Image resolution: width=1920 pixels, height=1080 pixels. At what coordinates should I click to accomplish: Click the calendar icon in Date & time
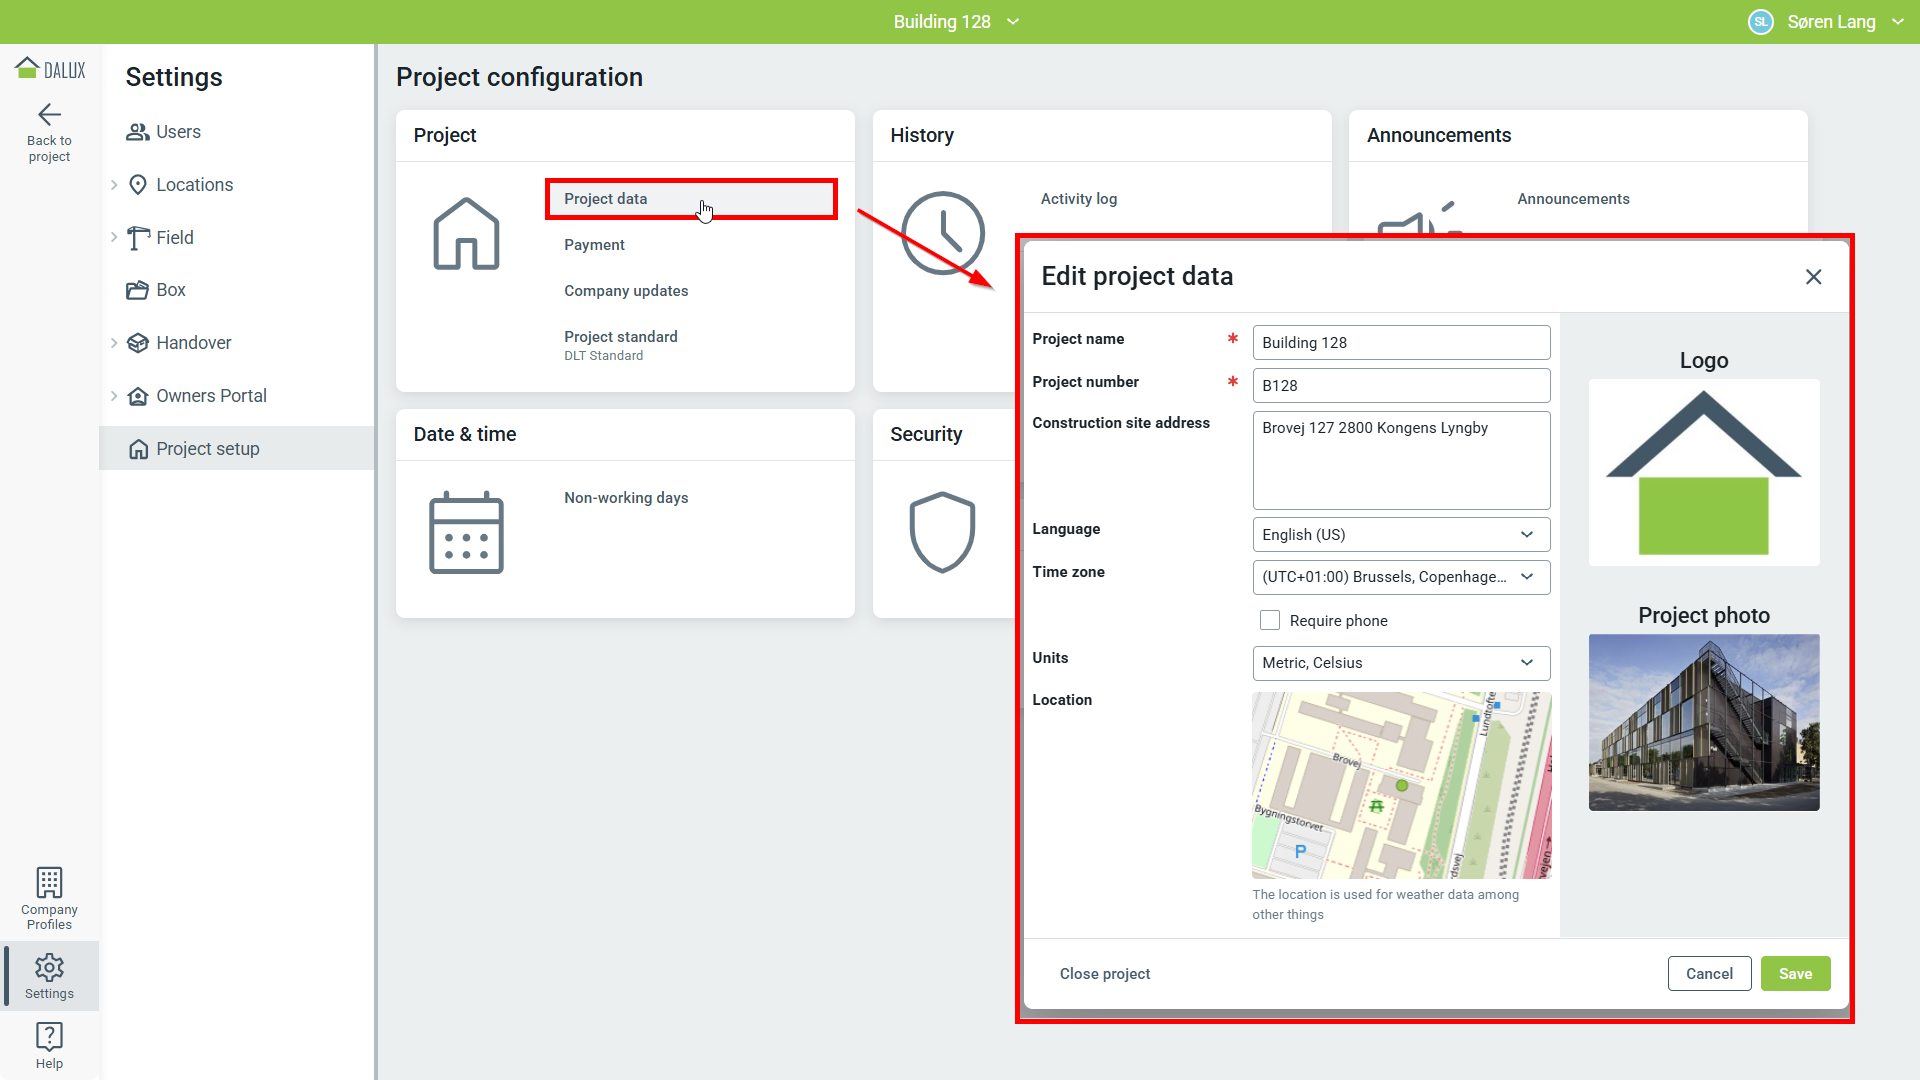466,533
